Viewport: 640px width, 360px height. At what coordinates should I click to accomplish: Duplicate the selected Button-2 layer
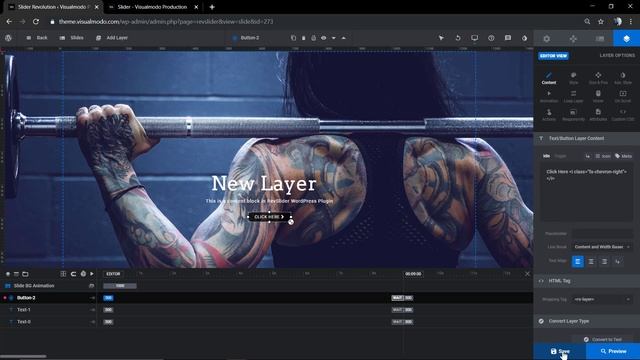click(293, 38)
